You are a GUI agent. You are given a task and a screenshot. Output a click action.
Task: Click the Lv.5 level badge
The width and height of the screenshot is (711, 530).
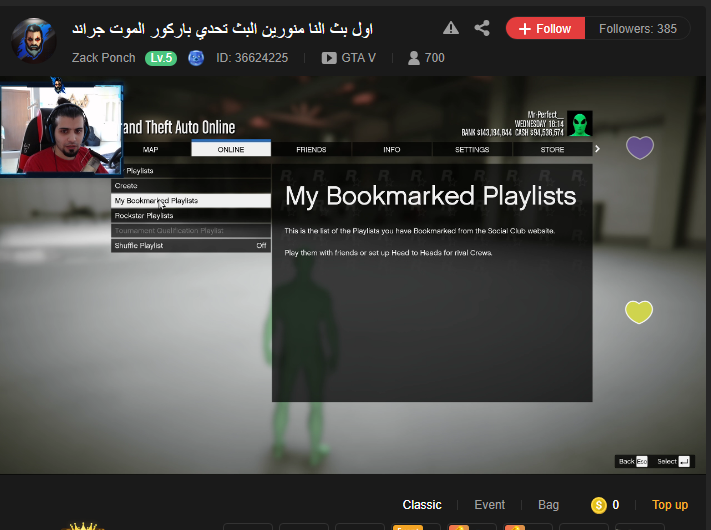pyautogui.click(x=161, y=58)
